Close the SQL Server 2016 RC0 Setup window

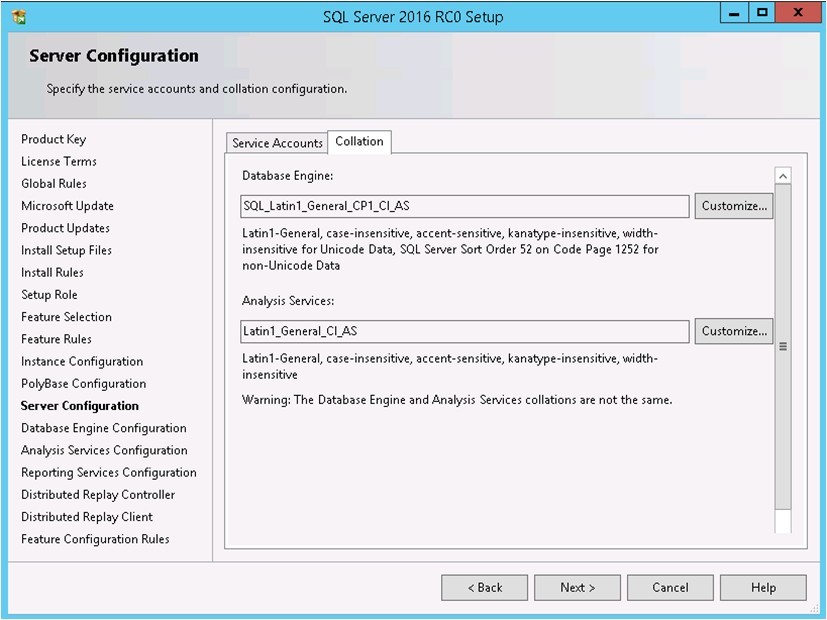click(797, 13)
